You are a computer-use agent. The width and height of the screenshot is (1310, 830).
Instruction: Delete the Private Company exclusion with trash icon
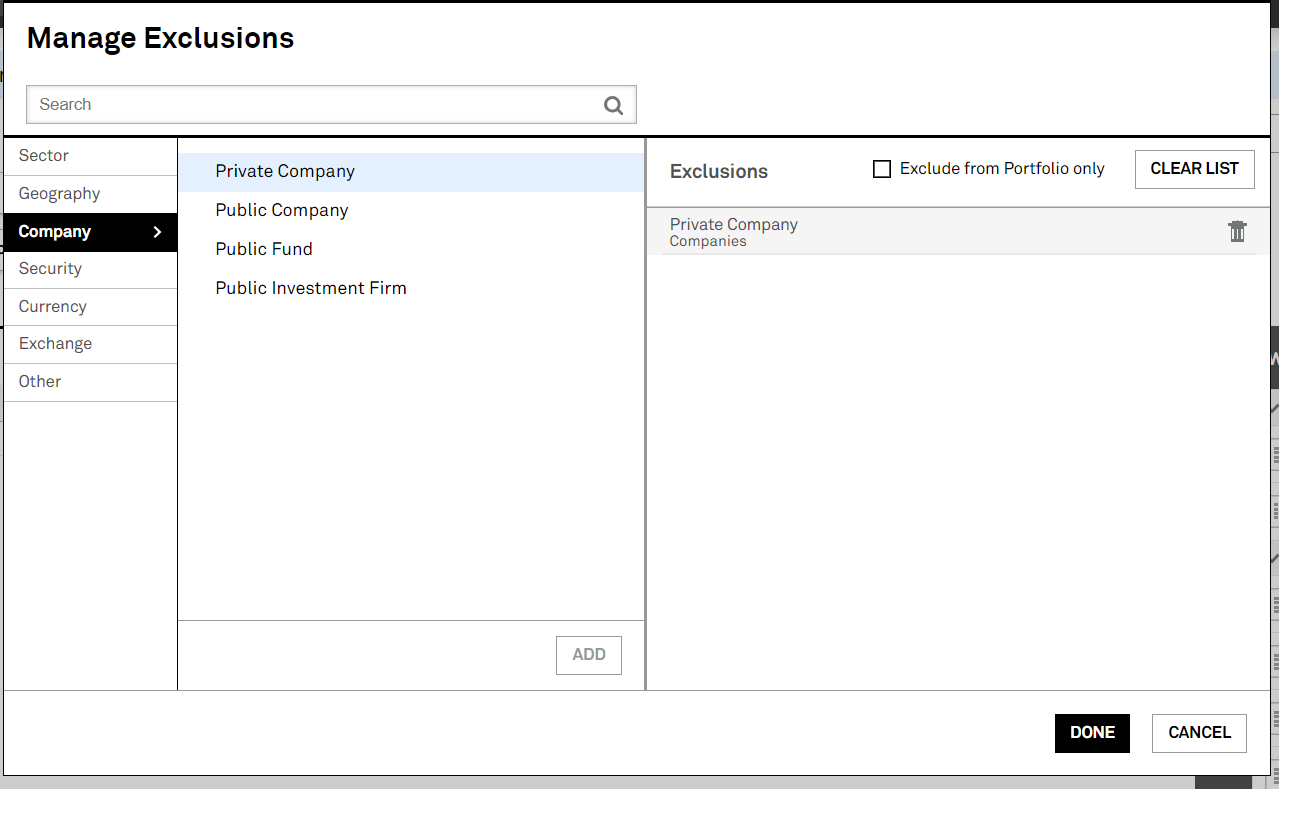tap(1237, 232)
